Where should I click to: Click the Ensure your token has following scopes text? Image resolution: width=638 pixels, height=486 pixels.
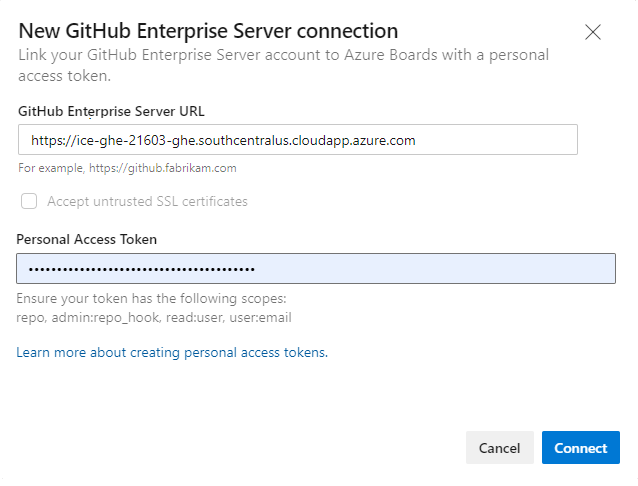coord(151,298)
